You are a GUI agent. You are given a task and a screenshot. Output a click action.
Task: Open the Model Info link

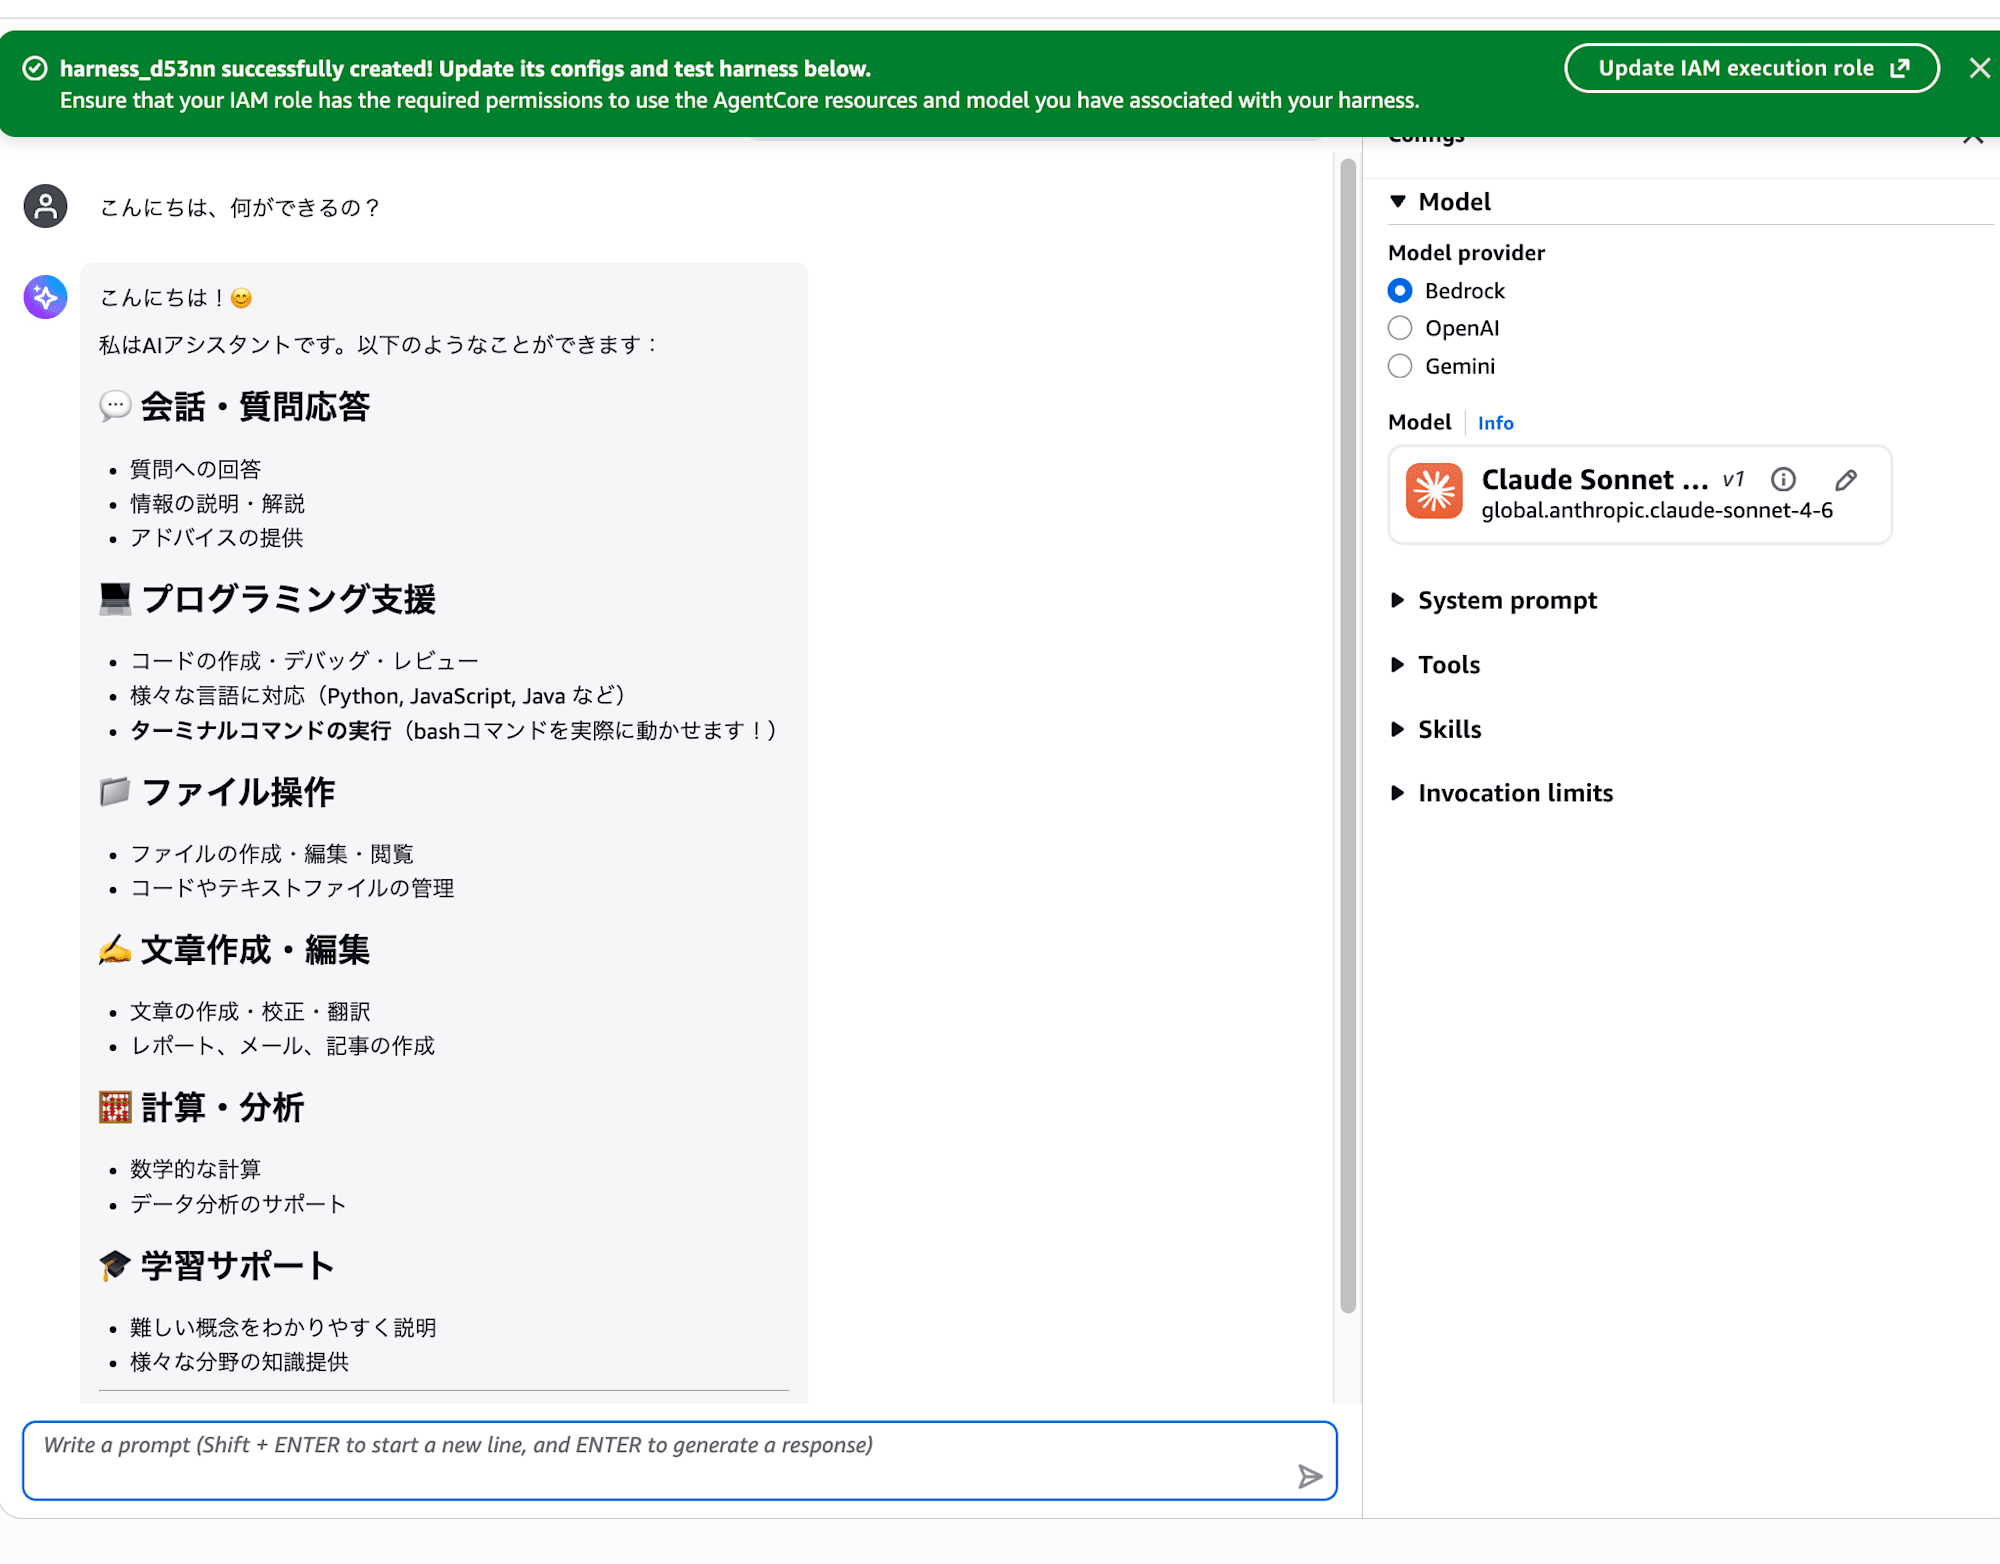1495,423
